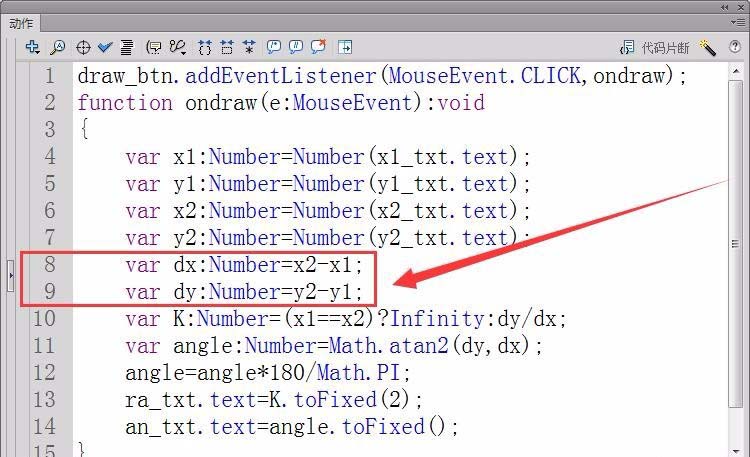Select the 动作 panel tab
Image resolution: width=750 pixels, height=457 pixels.
click(22, 23)
